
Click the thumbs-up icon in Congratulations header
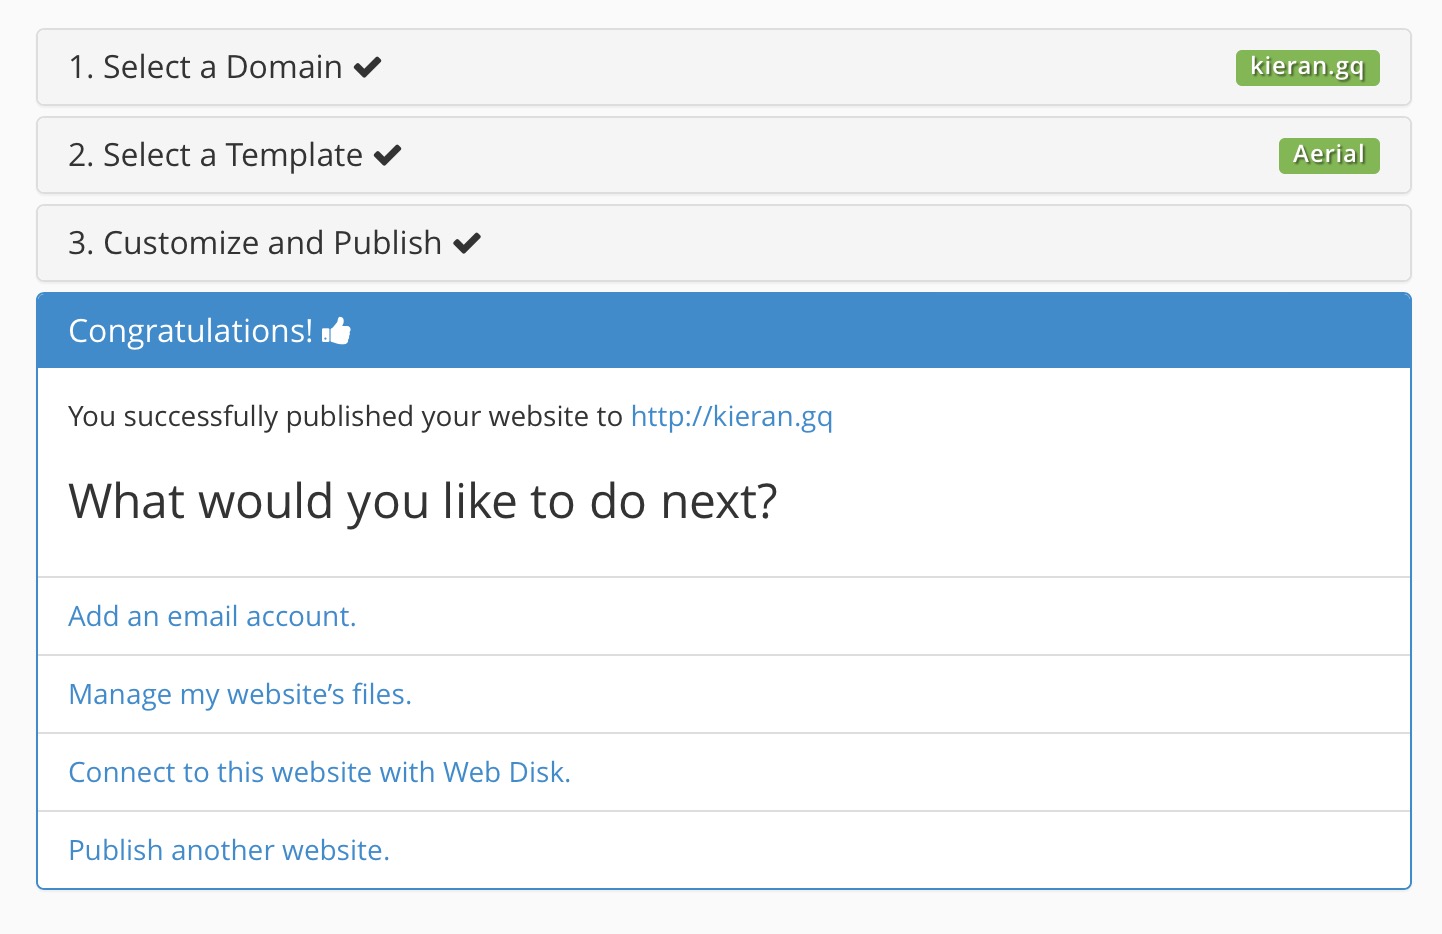pos(337,331)
